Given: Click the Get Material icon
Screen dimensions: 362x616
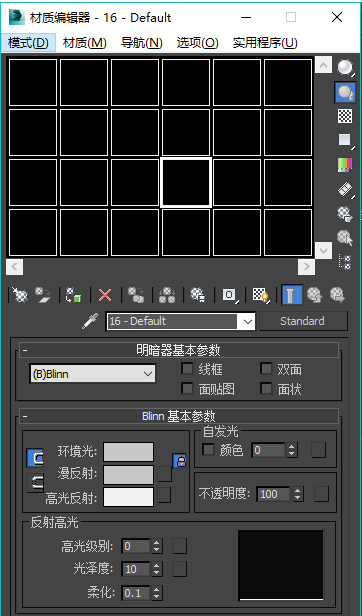Looking at the screenshot, I should click(x=20, y=295).
